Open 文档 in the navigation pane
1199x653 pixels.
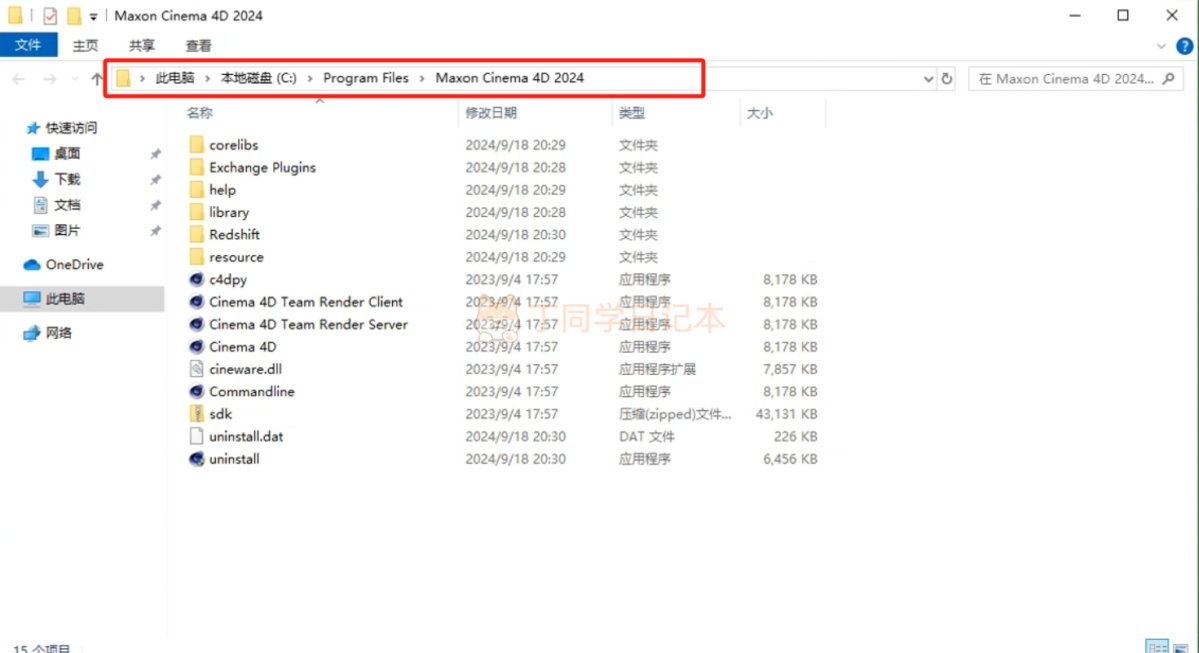pyautogui.click(x=67, y=204)
